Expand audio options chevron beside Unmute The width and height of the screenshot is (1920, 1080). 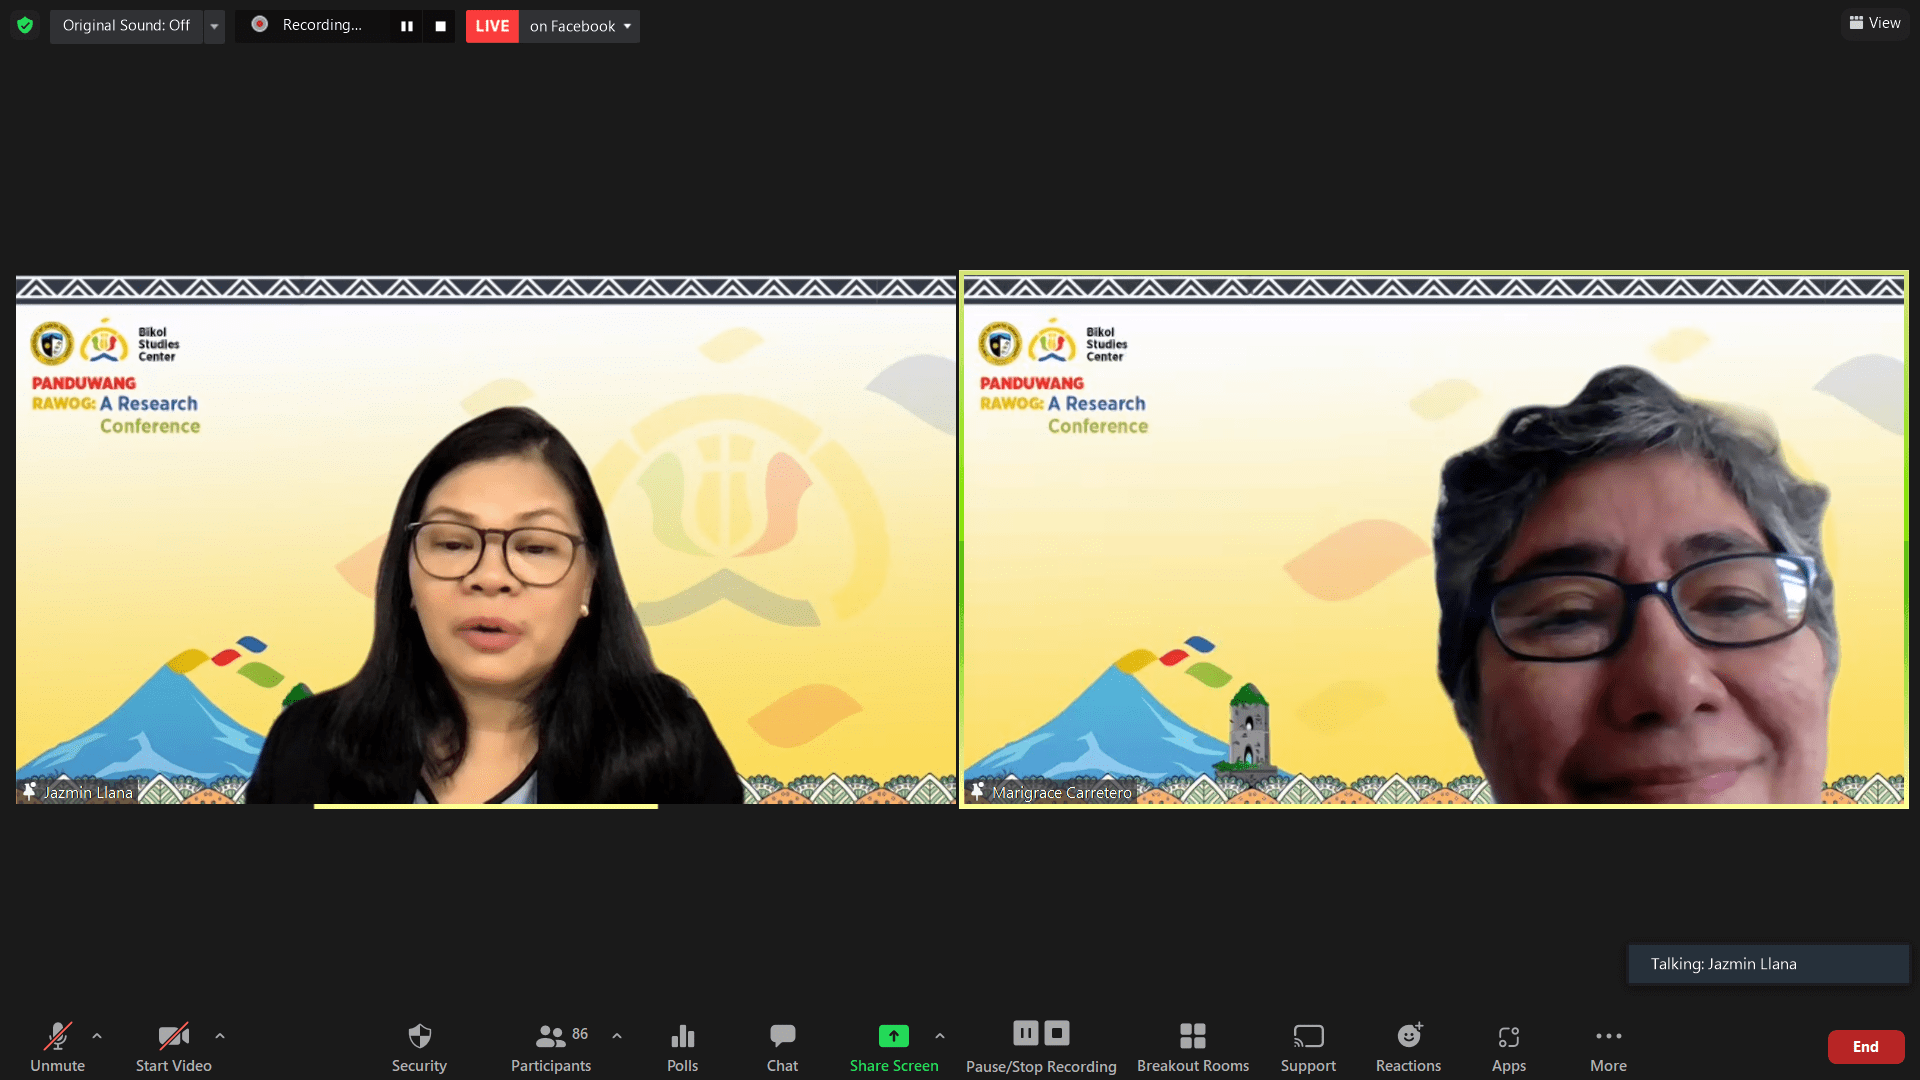tap(97, 1036)
